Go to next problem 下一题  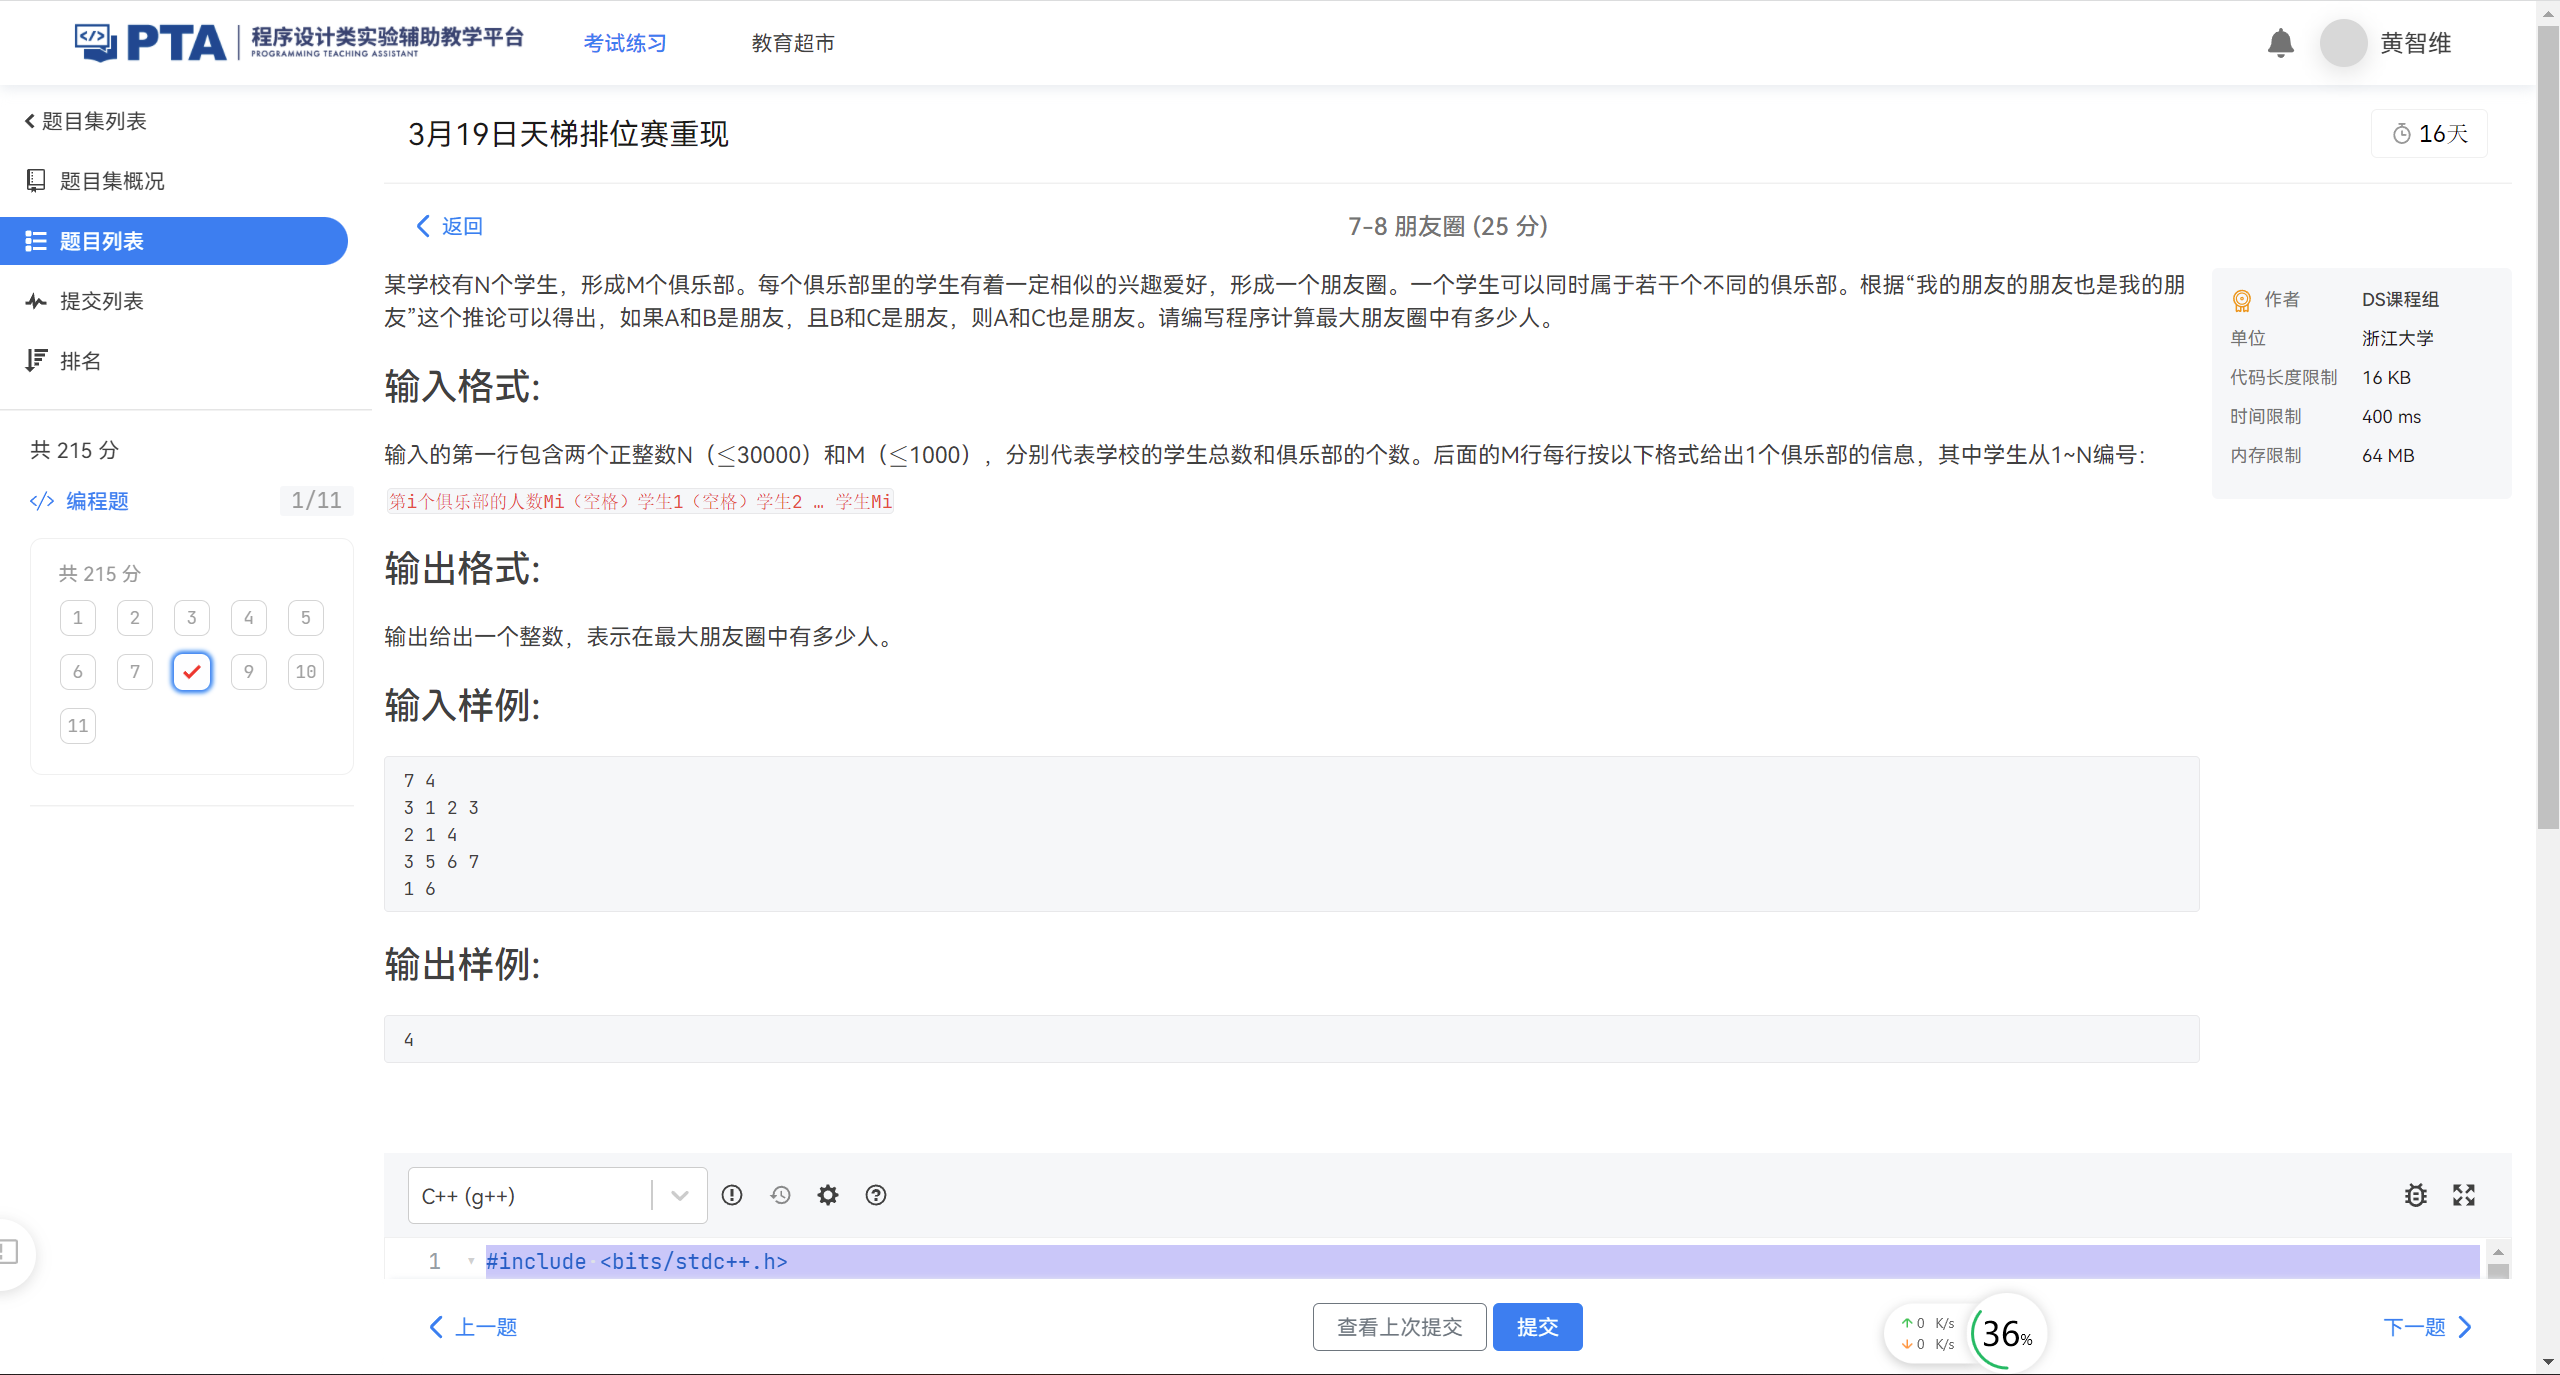click(x=2427, y=1327)
